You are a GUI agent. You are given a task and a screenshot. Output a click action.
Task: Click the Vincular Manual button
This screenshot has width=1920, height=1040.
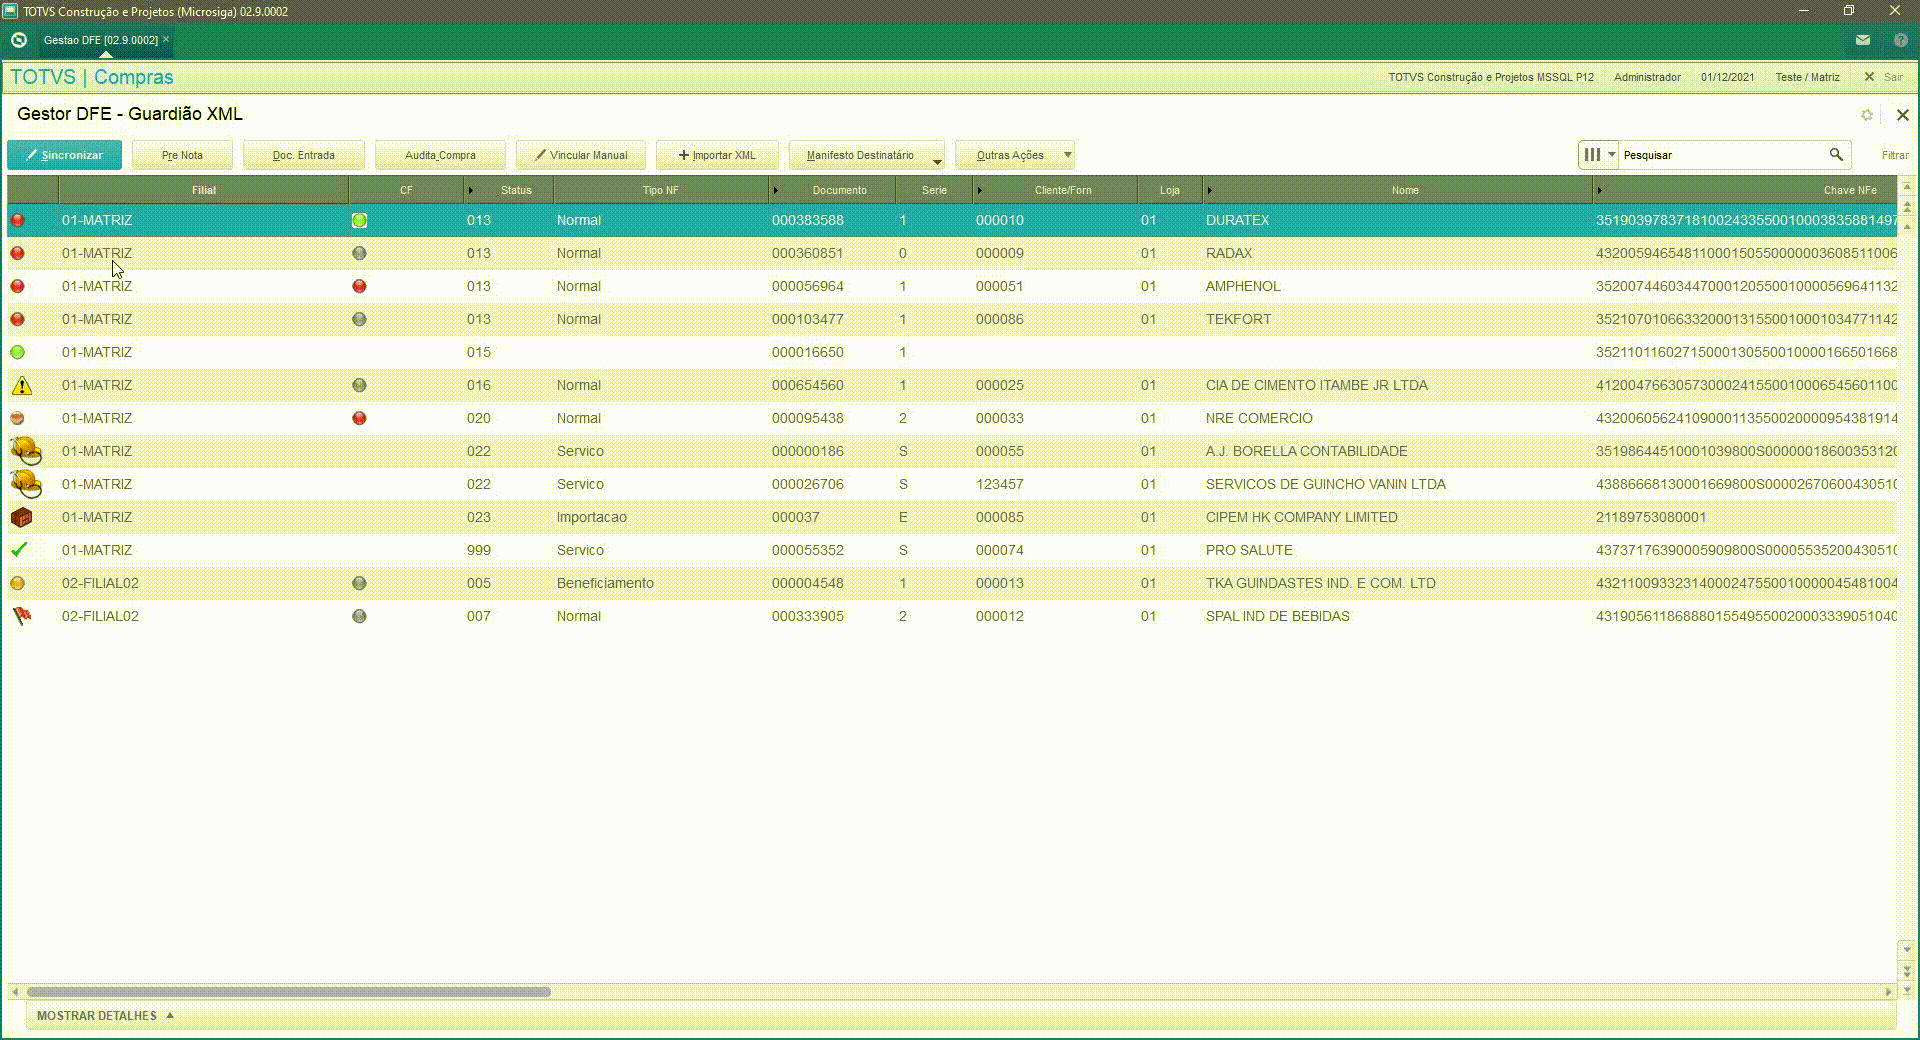[x=581, y=155]
